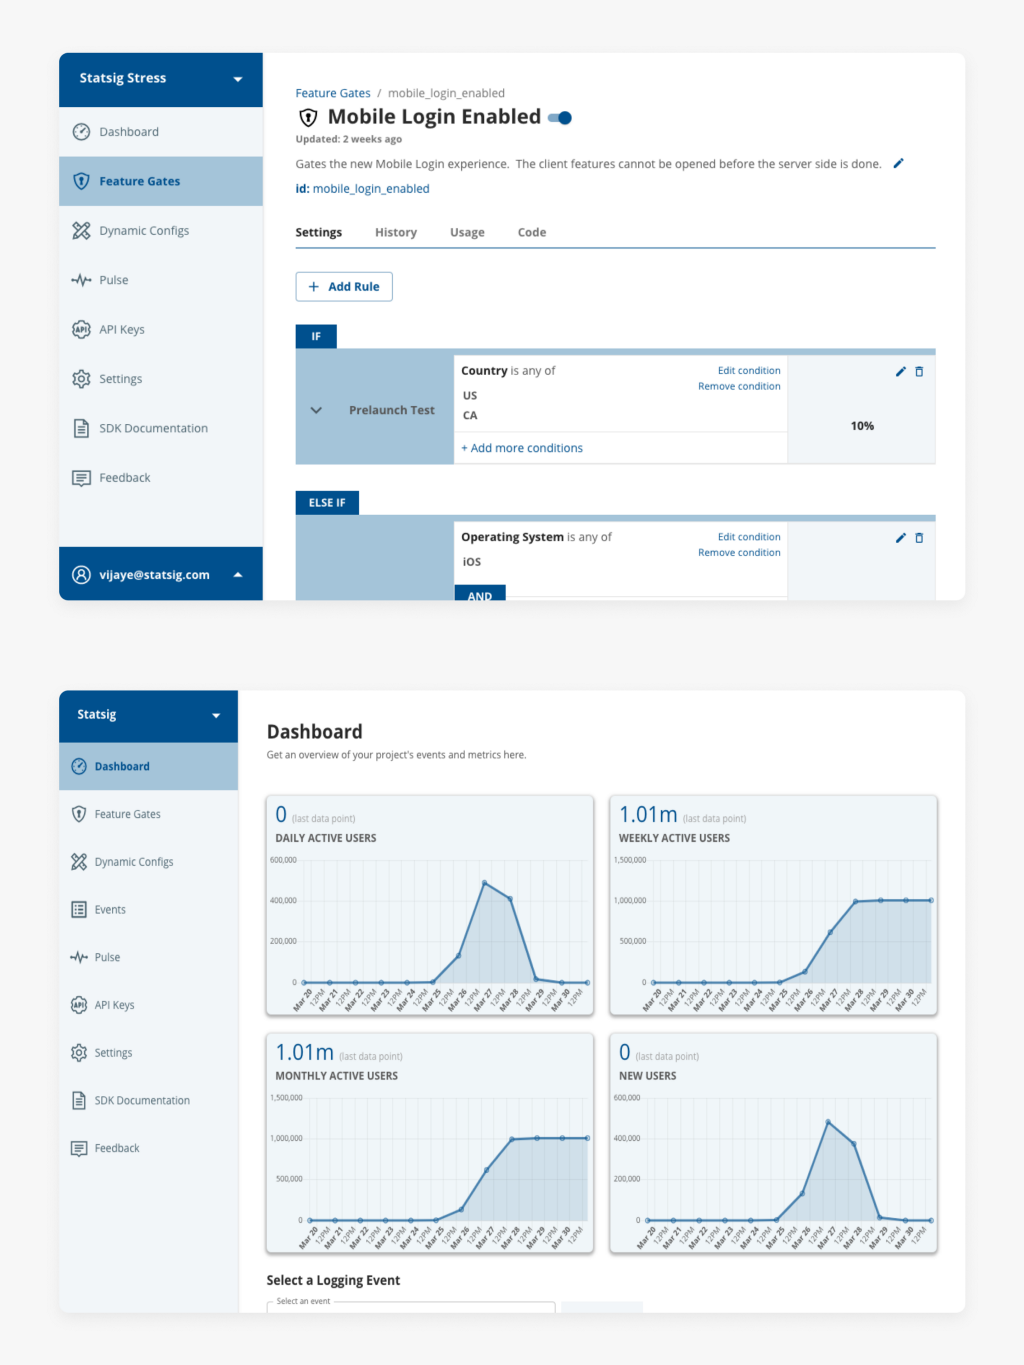
Task: Click the US country value
Action: (470, 396)
